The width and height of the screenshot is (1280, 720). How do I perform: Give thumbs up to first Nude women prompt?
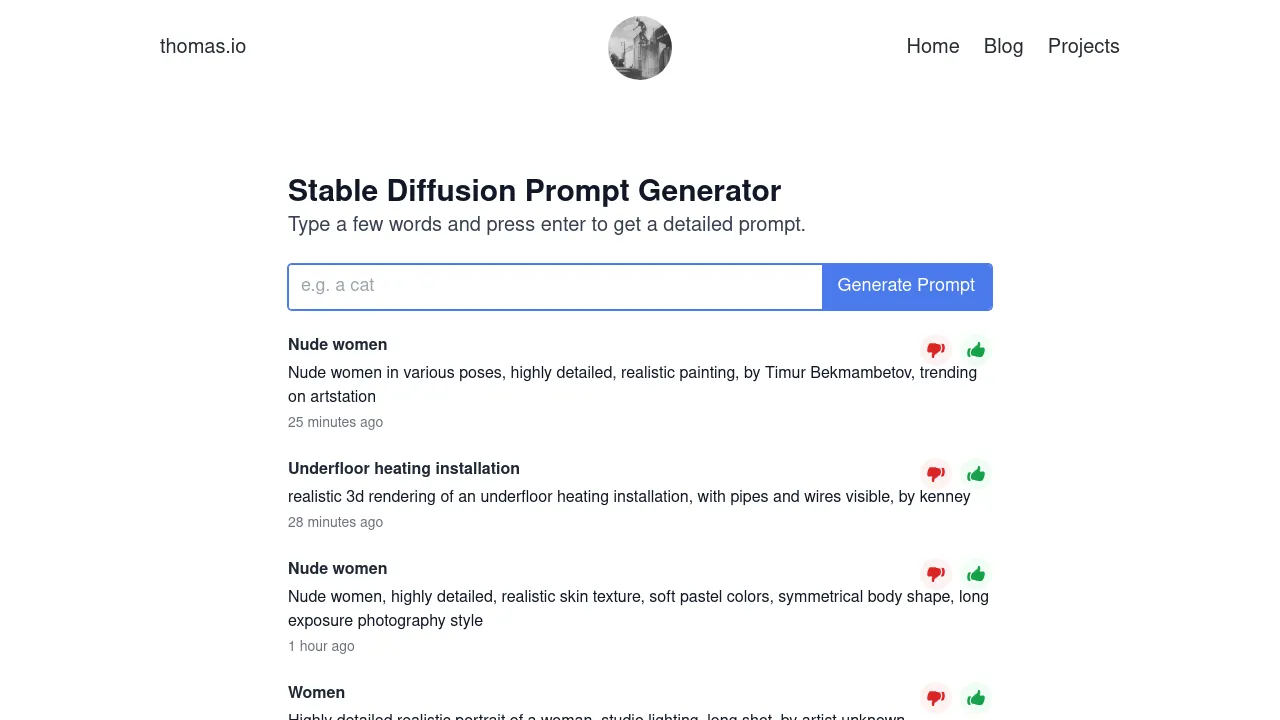click(x=976, y=349)
